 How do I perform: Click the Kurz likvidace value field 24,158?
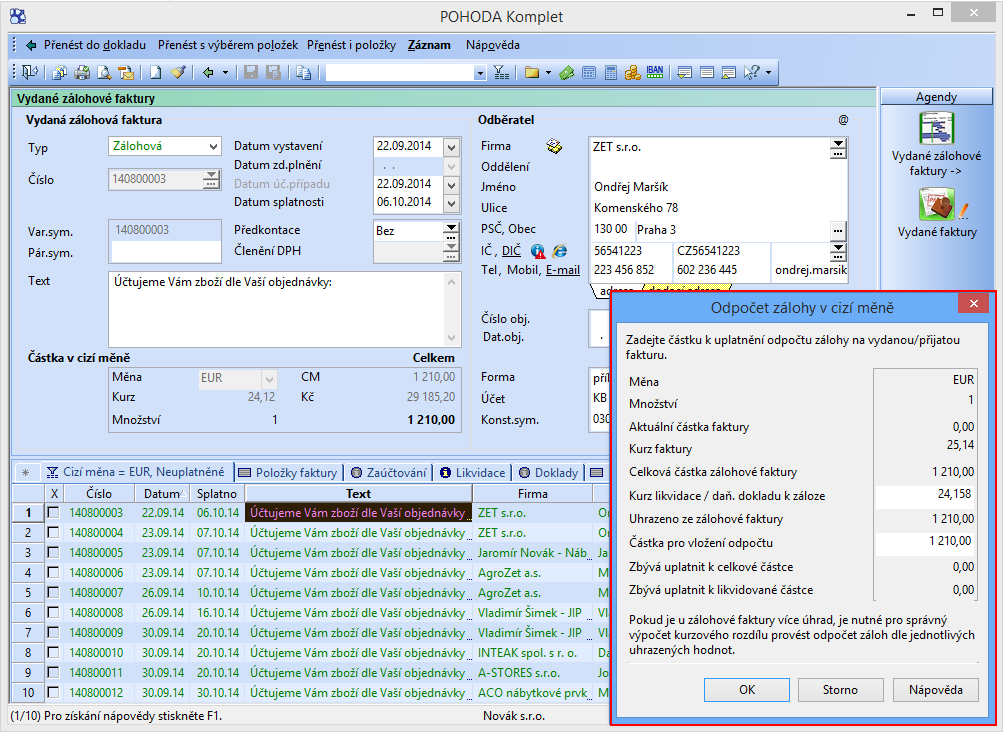click(925, 495)
